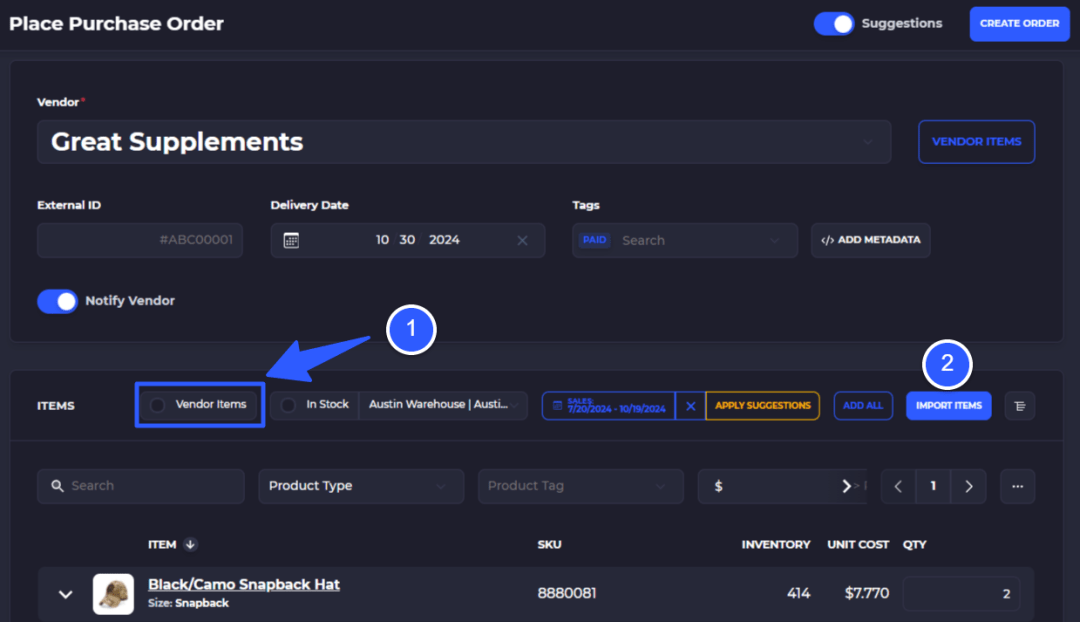
Task: Open the Great Supplements vendor dropdown
Action: (x=464, y=142)
